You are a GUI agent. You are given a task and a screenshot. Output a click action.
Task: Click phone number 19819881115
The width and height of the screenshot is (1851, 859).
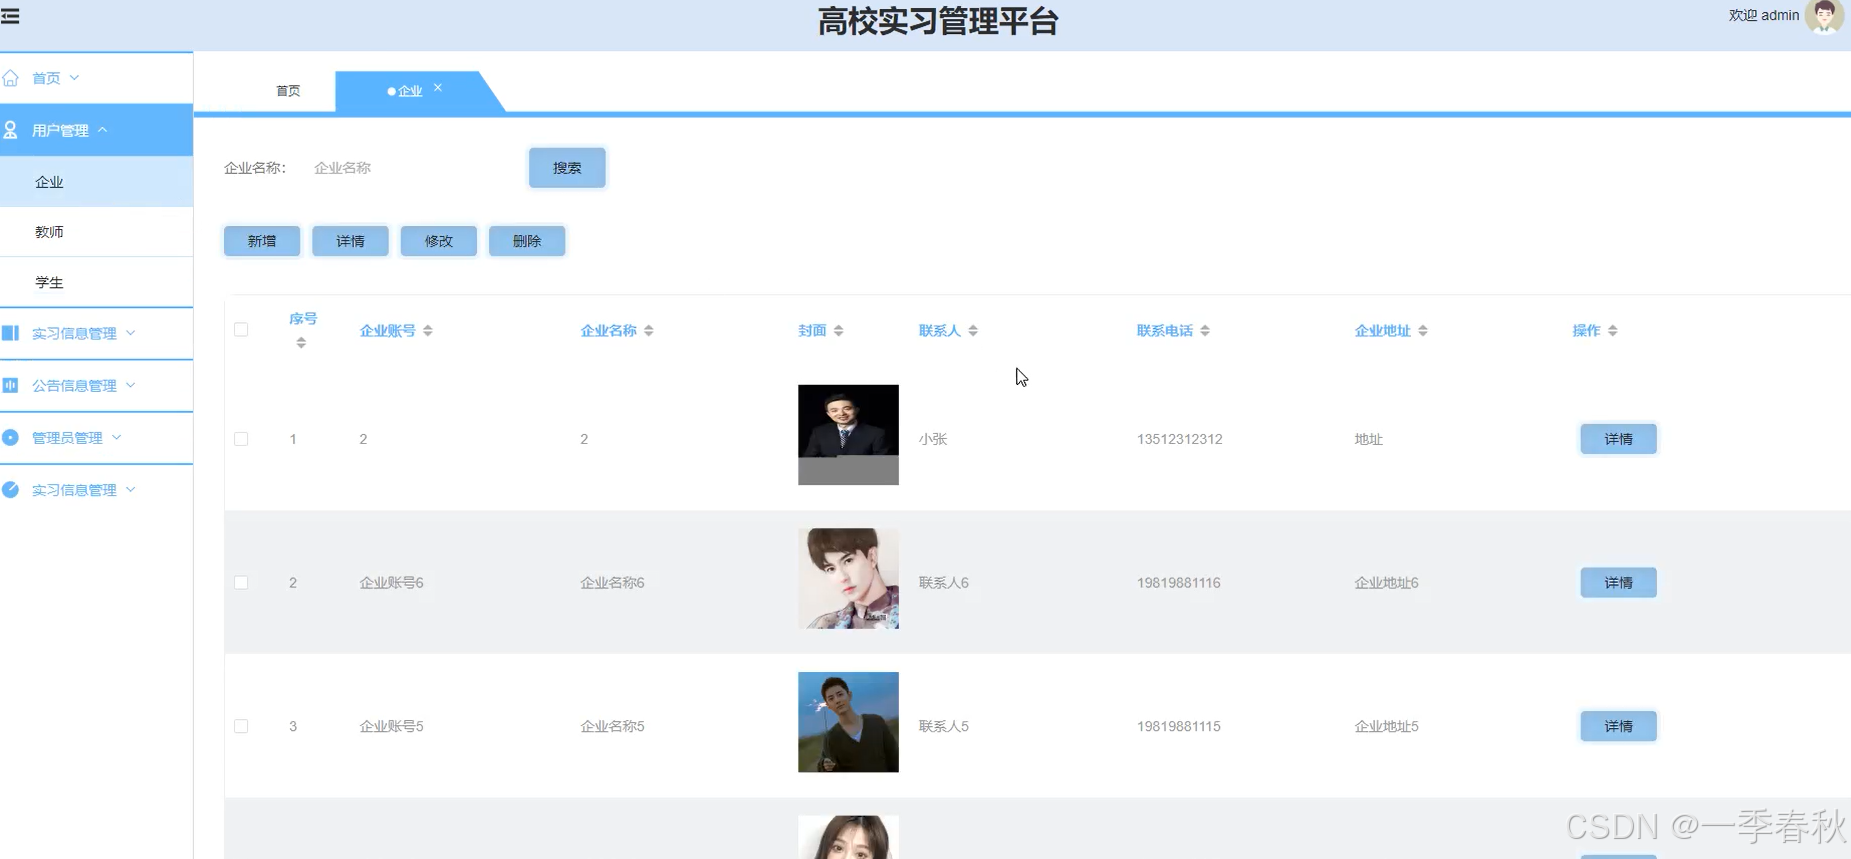click(1179, 726)
